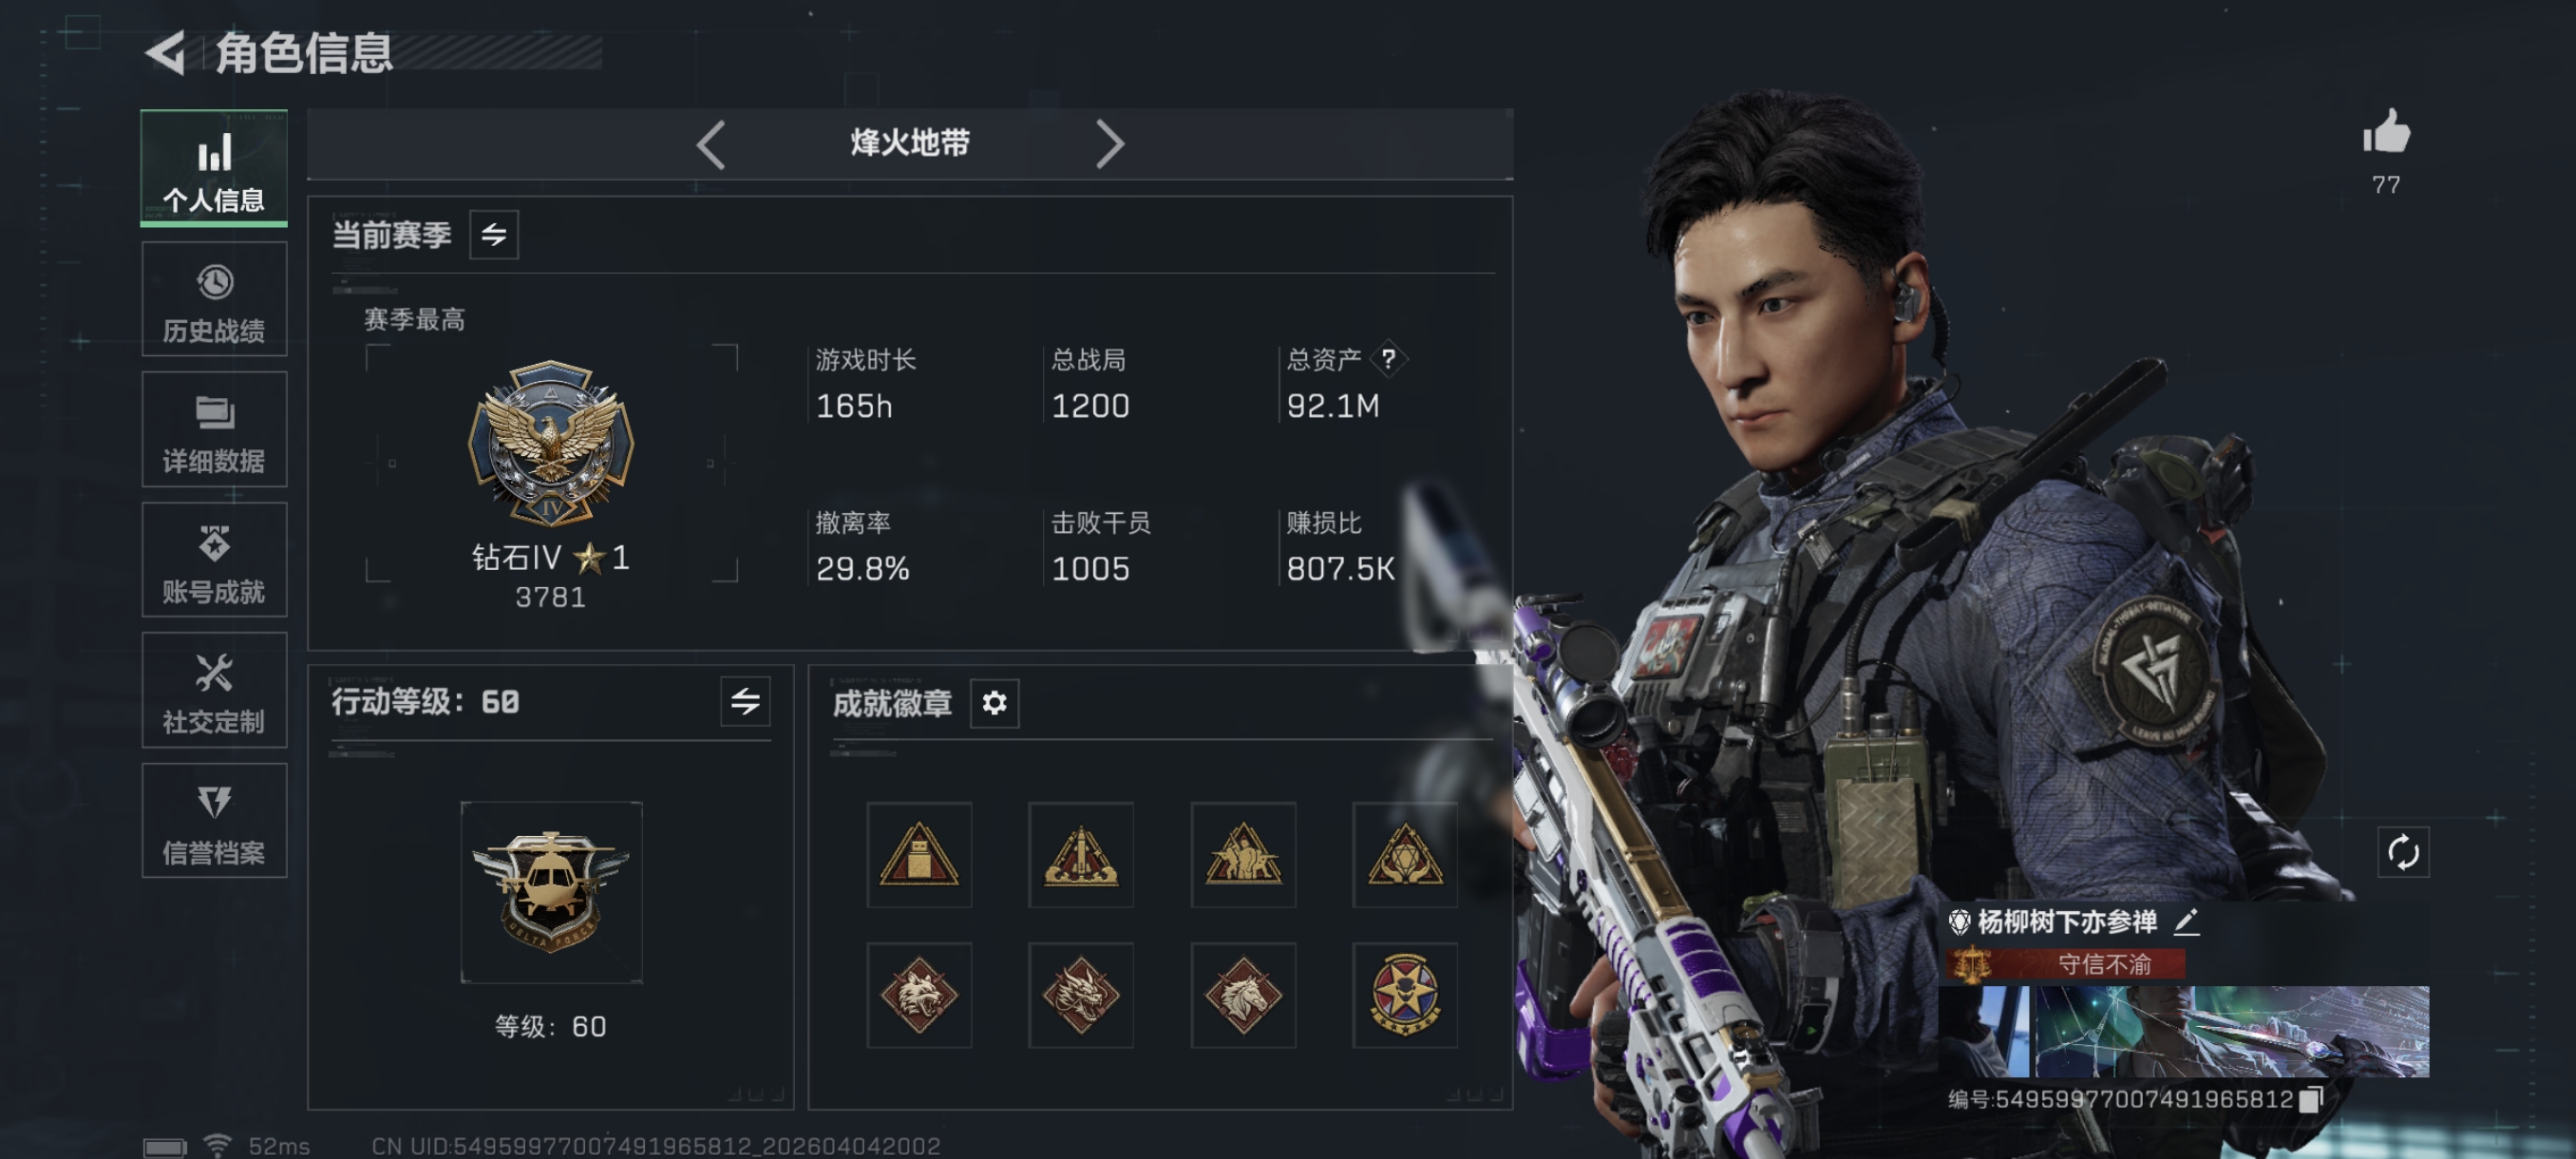
Task: Click the back arrow beside 角色信息
Action: point(166,52)
